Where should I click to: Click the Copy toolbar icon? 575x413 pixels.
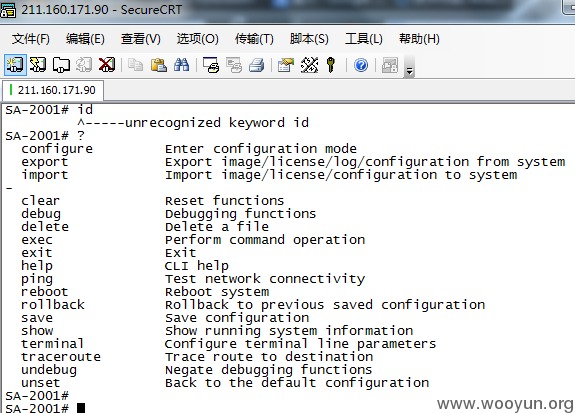coord(135,65)
